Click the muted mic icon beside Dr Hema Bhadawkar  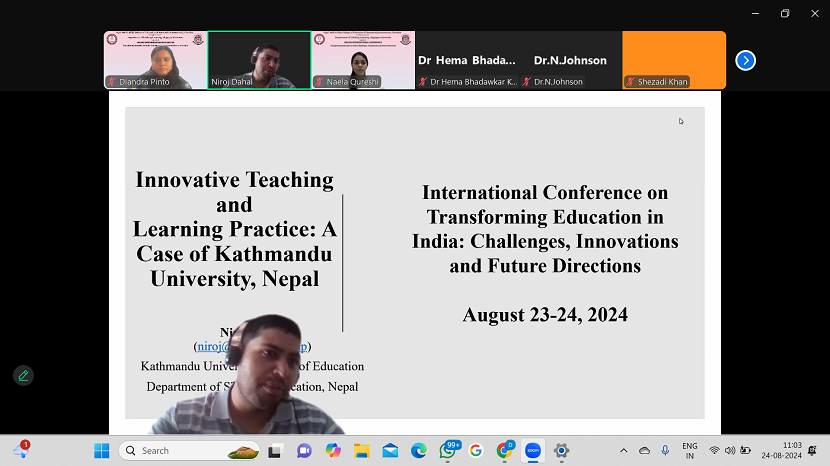coord(423,82)
